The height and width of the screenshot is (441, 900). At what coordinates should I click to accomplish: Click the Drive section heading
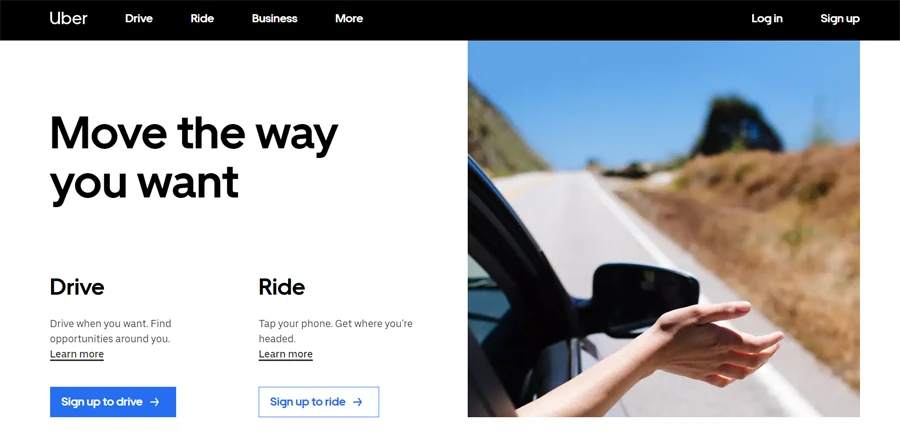pyautogui.click(x=77, y=287)
